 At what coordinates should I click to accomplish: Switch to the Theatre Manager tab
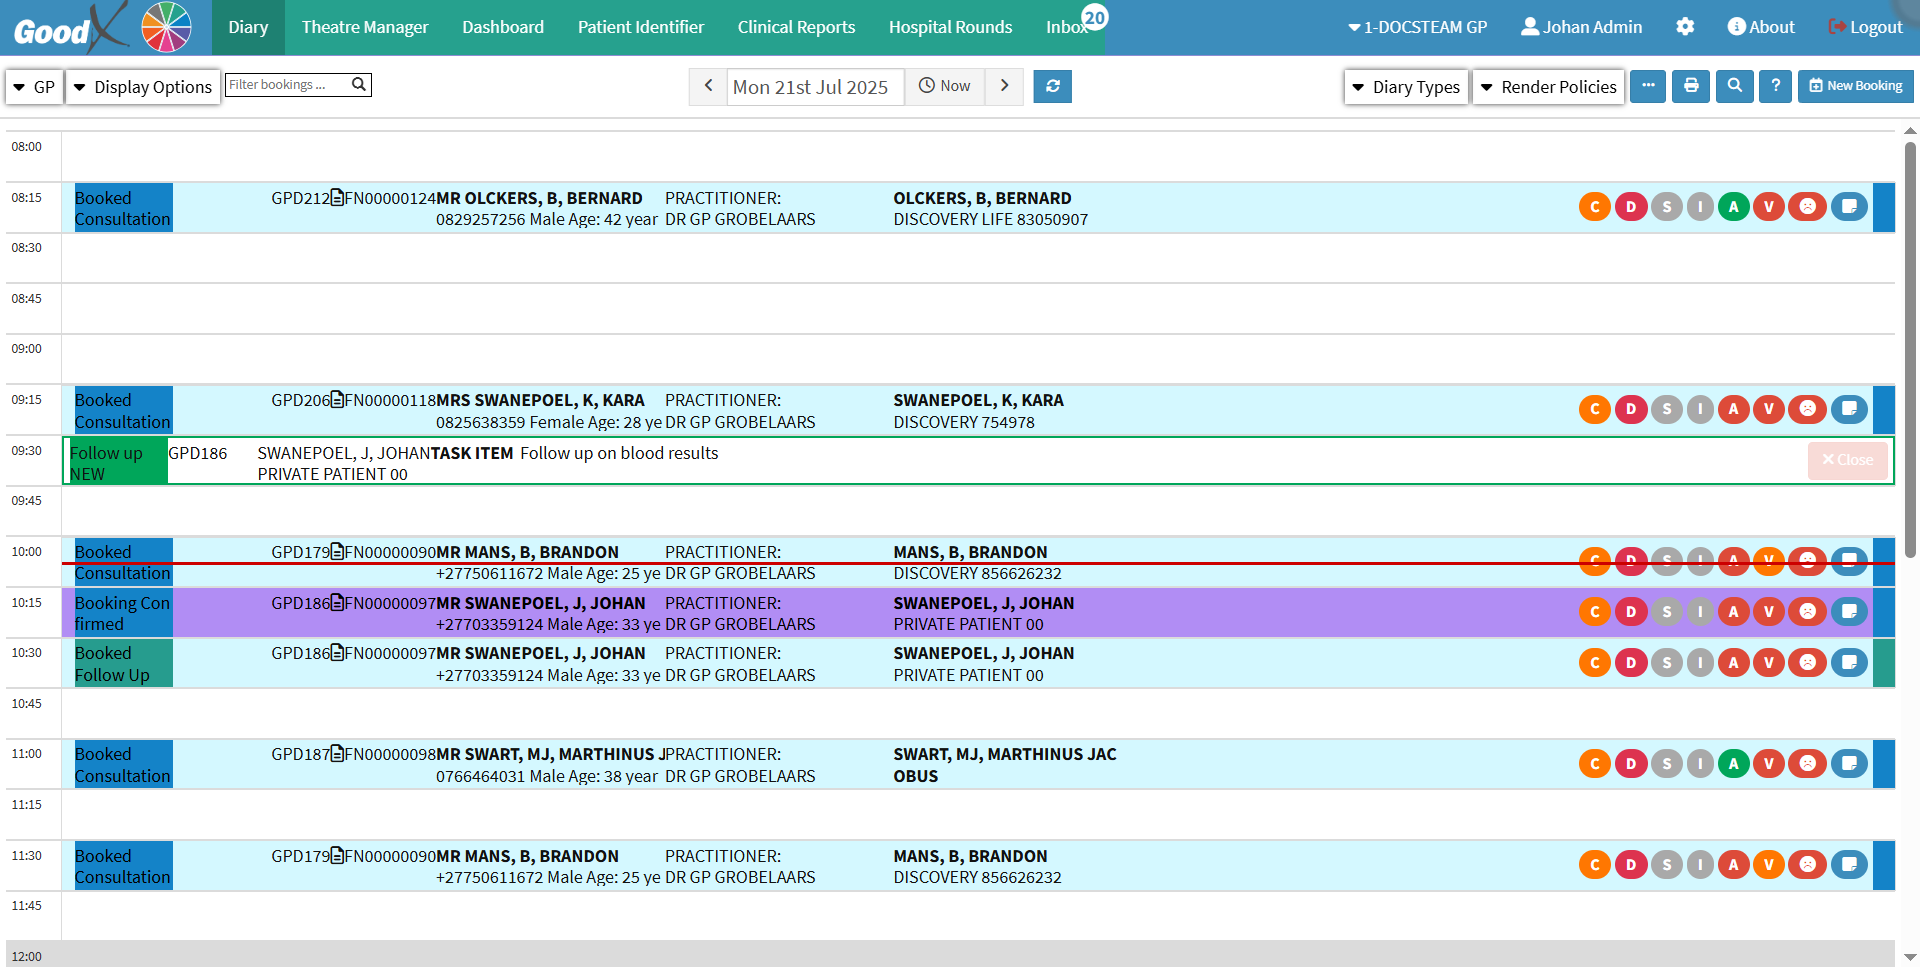pos(365,27)
